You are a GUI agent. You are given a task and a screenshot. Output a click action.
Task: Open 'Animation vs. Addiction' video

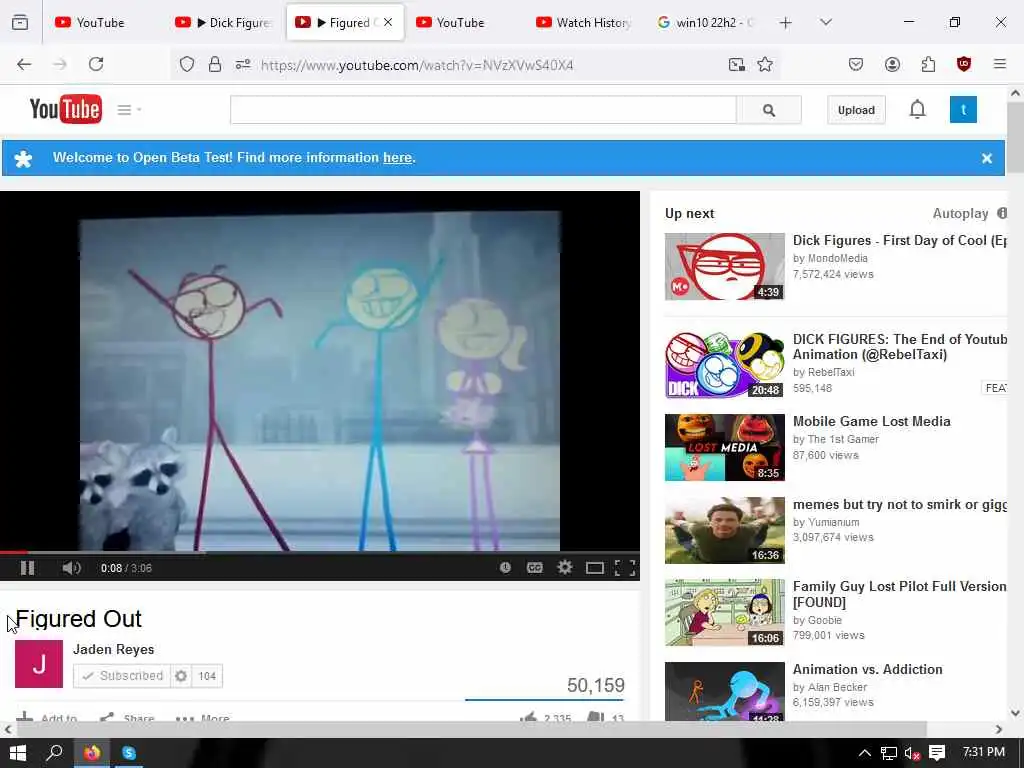[x=867, y=669]
